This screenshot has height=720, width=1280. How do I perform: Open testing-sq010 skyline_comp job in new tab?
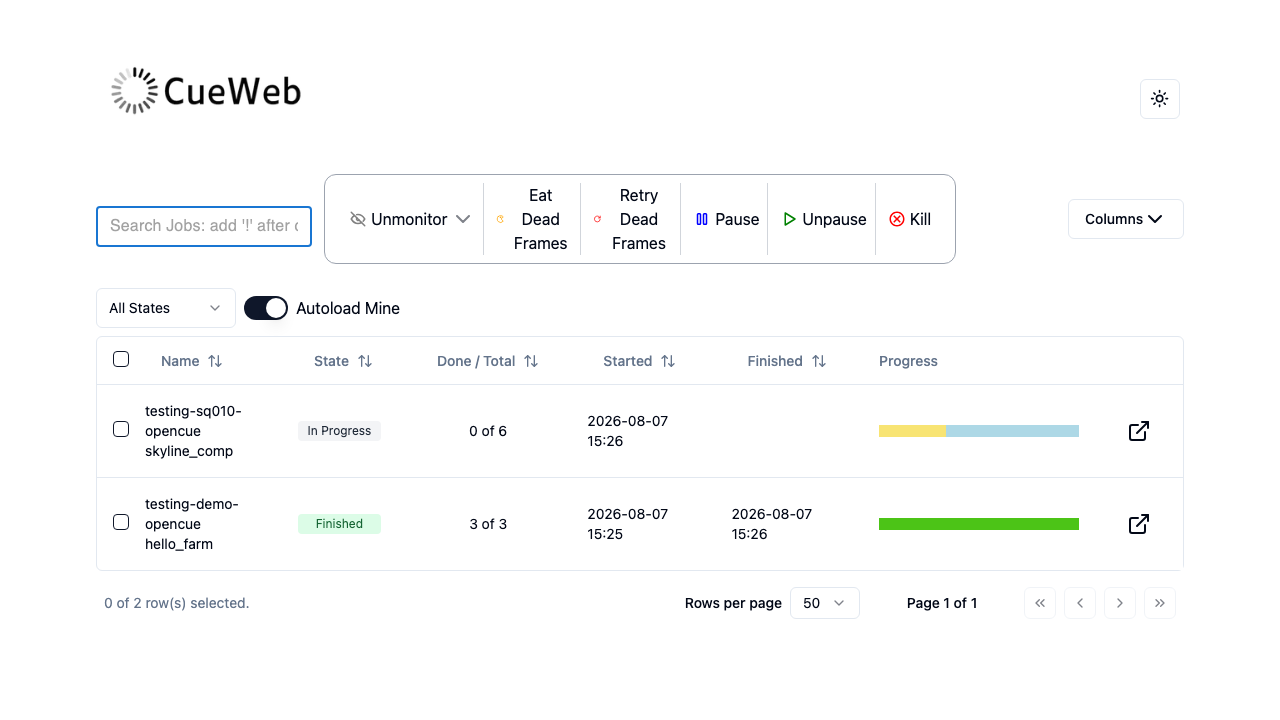1138,431
